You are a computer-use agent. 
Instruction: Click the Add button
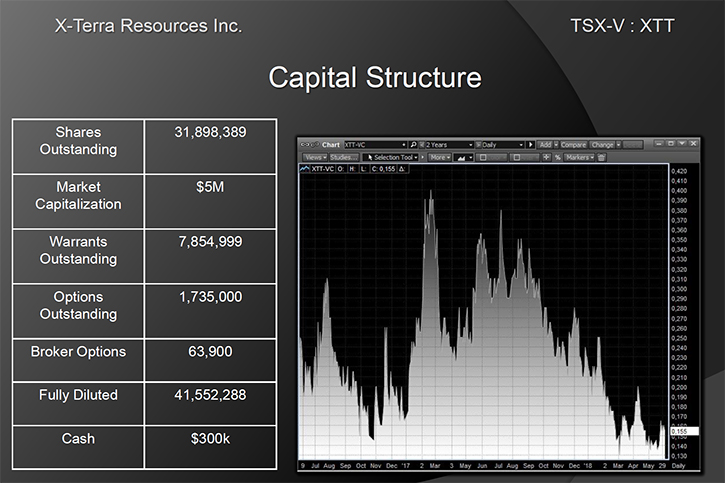[545, 145]
